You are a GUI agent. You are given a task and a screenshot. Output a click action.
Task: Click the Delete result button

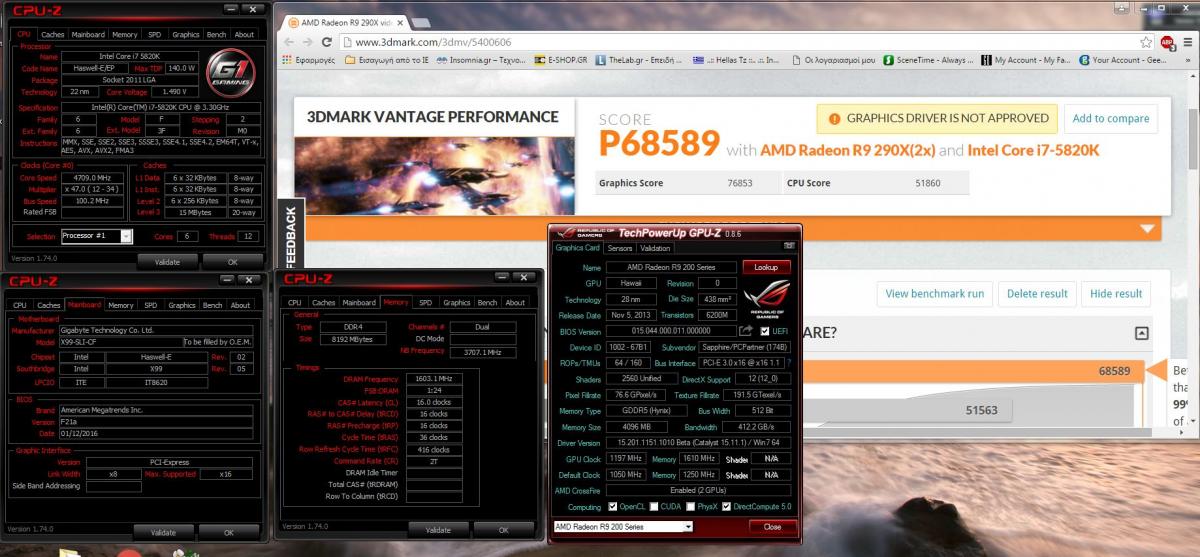point(1037,293)
